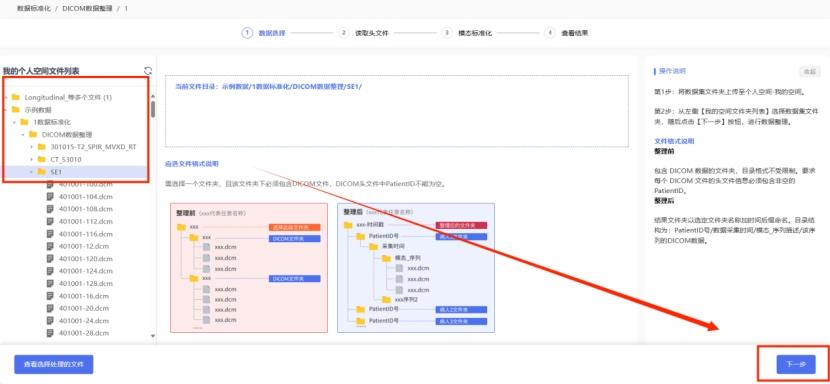Screen dimensions: 830x384
Task: Click the file tree scrollbar thumb
Action: [x=154, y=109]
